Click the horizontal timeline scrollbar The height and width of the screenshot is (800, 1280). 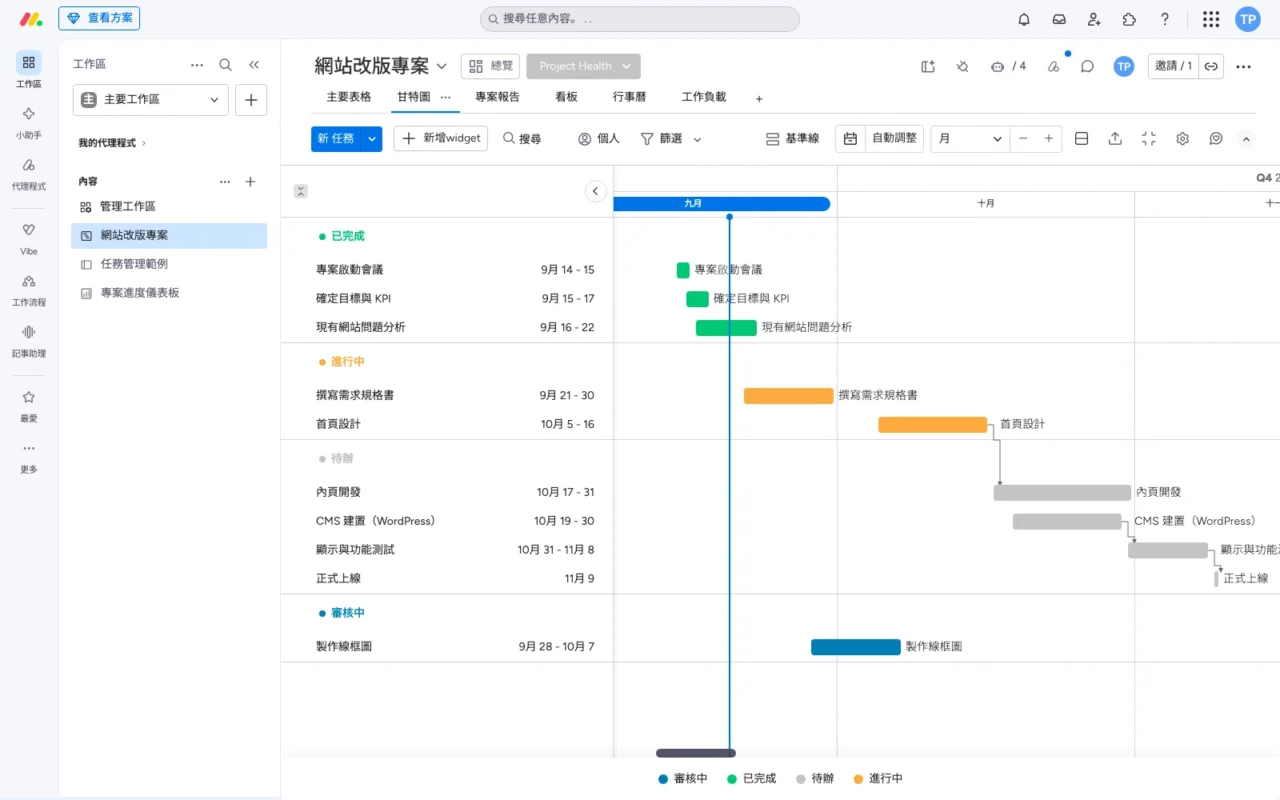(696, 753)
